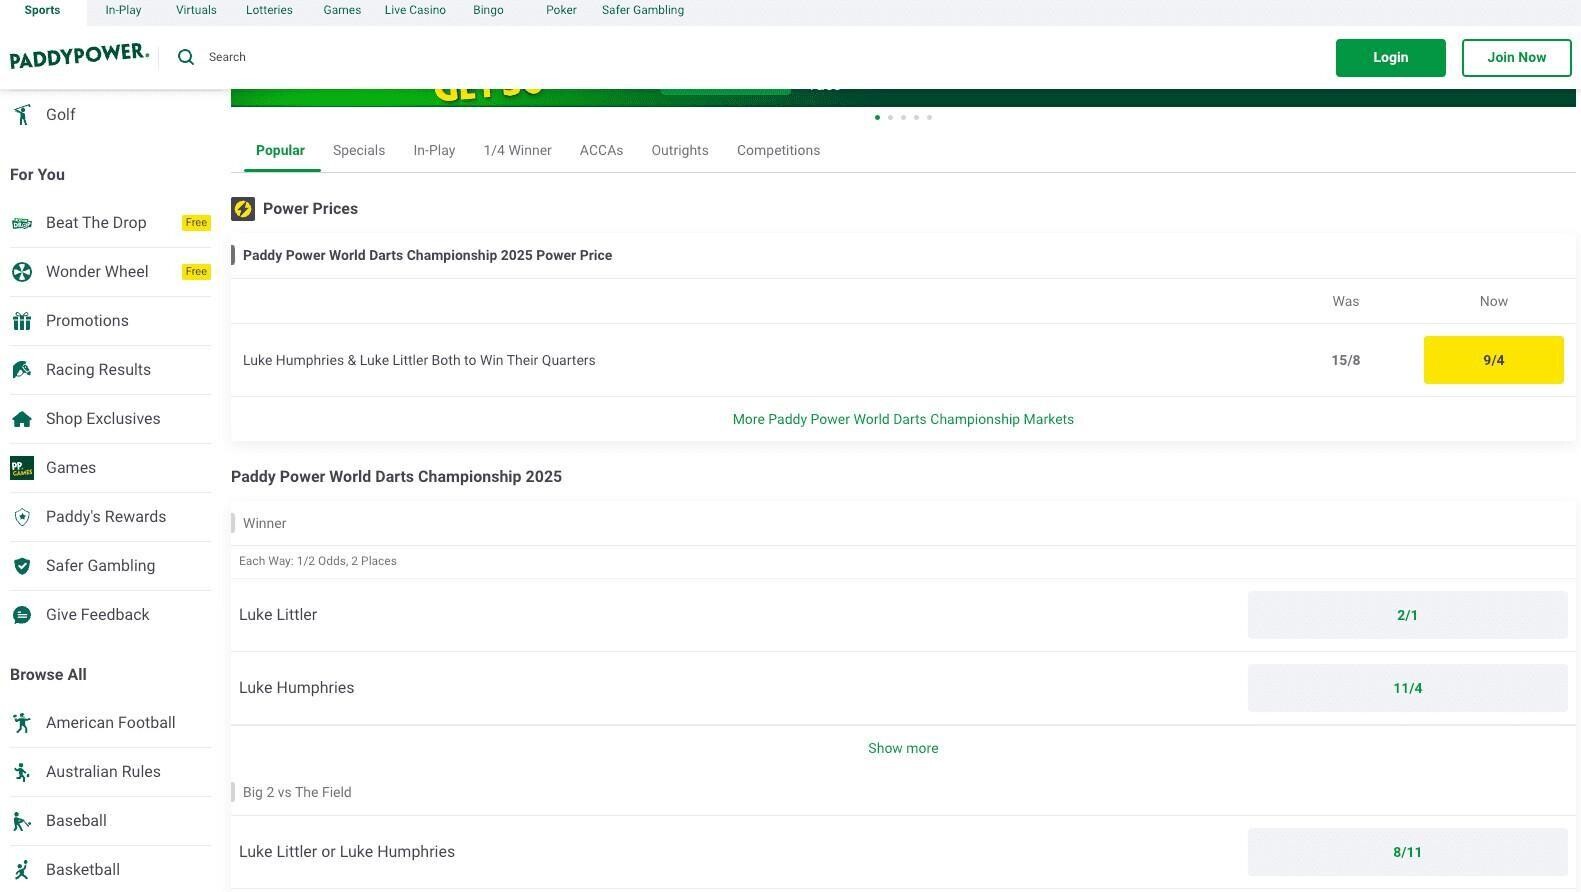Switch to the Competitions tab
This screenshot has height=892, width=1581.
[x=778, y=151]
